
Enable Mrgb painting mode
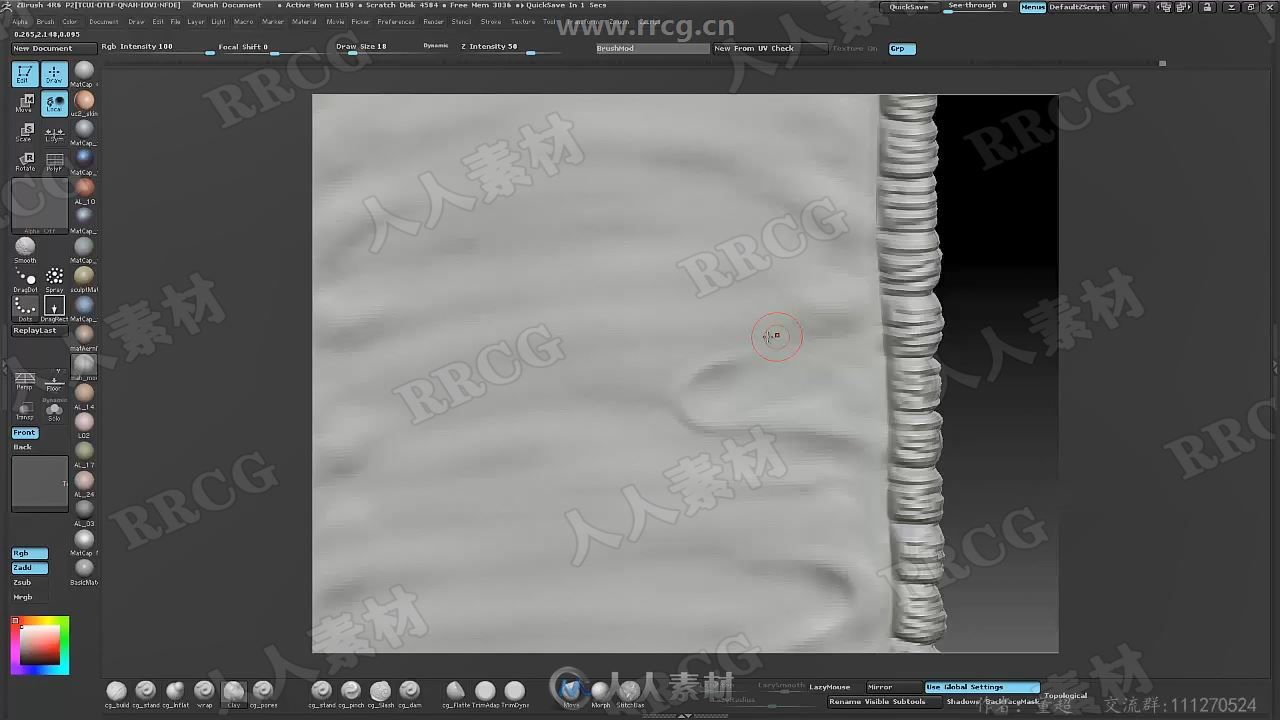click(x=29, y=597)
